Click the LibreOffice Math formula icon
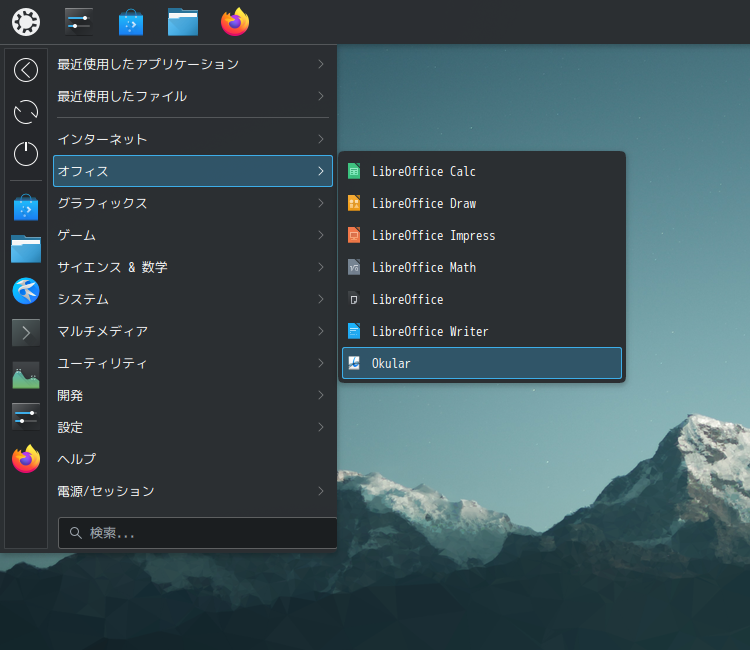Viewport: 750px width, 650px height. tap(354, 267)
